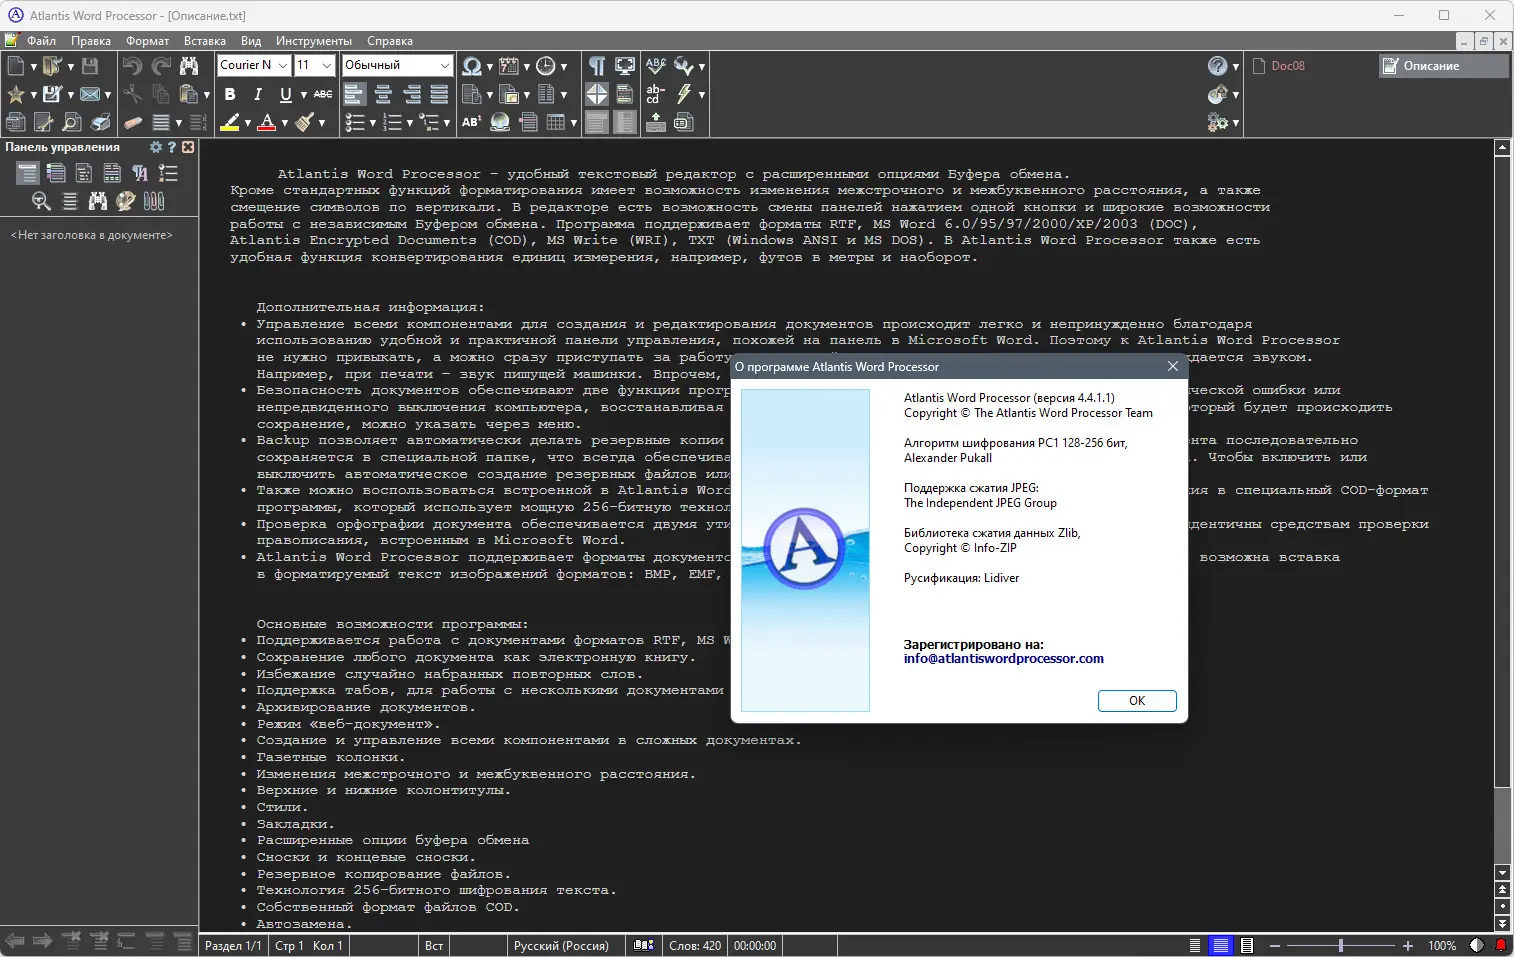Expand the bulleted list dropdown arrow
The width and height of the screenshot is (1514, 957).
[372, 123]
